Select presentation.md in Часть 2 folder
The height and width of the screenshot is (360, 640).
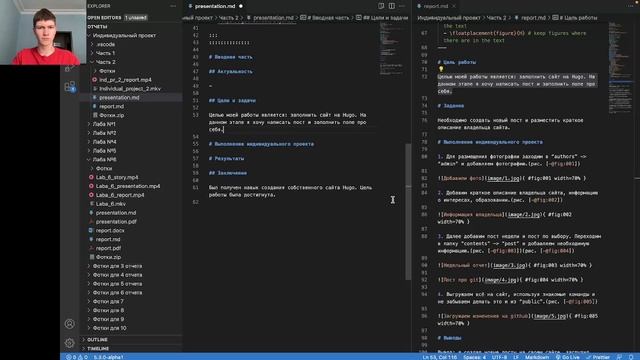[x=119, y=98]
